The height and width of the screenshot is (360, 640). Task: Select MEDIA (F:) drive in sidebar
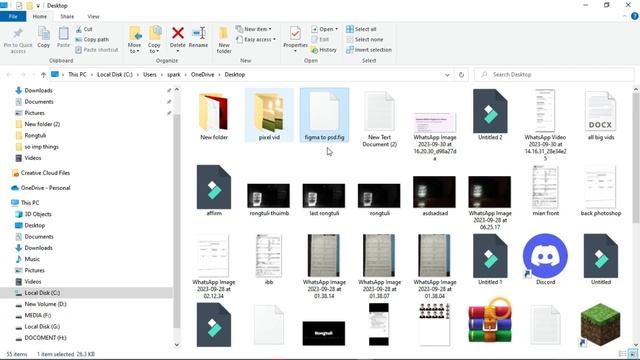[38, 315]
